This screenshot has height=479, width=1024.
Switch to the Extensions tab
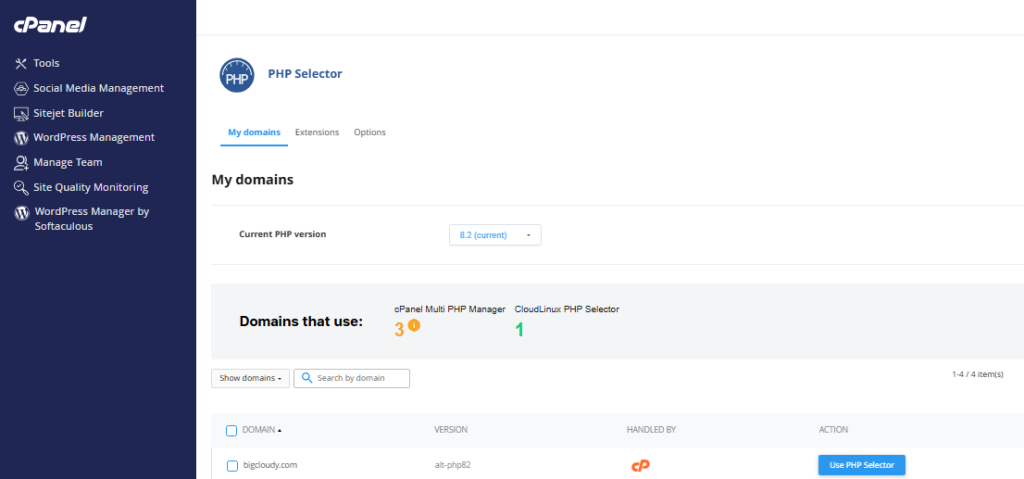[x=317, y=132]
